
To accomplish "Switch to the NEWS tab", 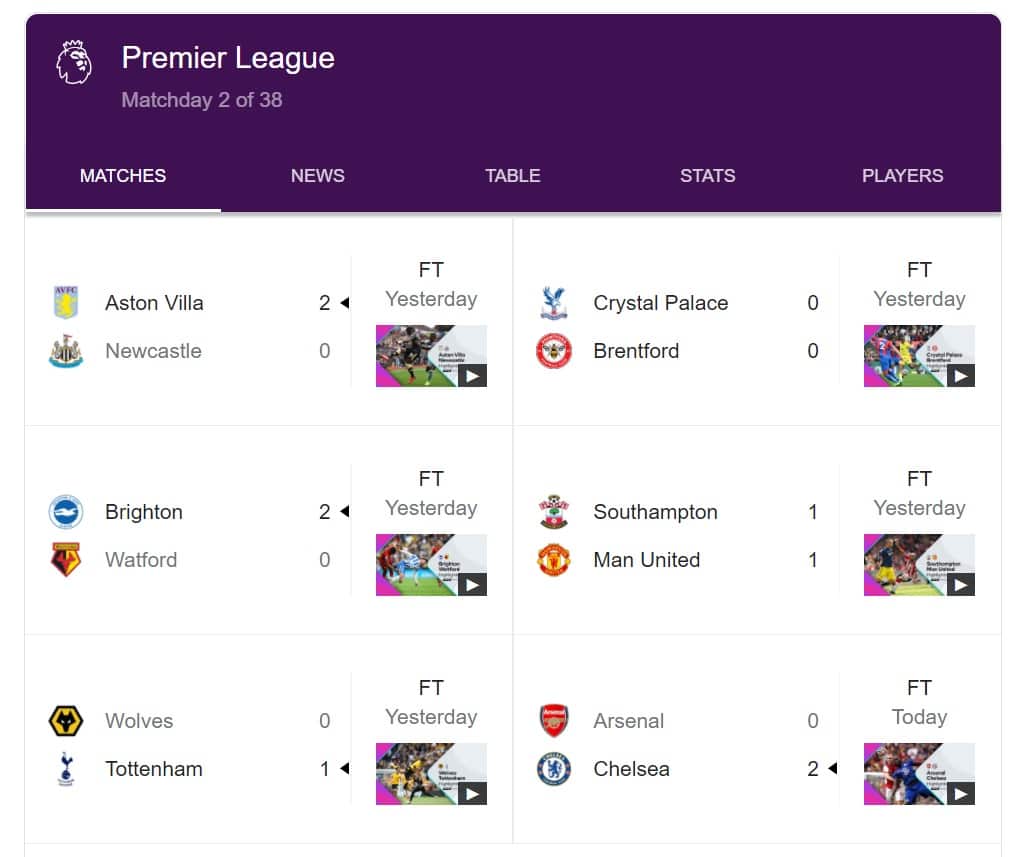I will [317, 175].
